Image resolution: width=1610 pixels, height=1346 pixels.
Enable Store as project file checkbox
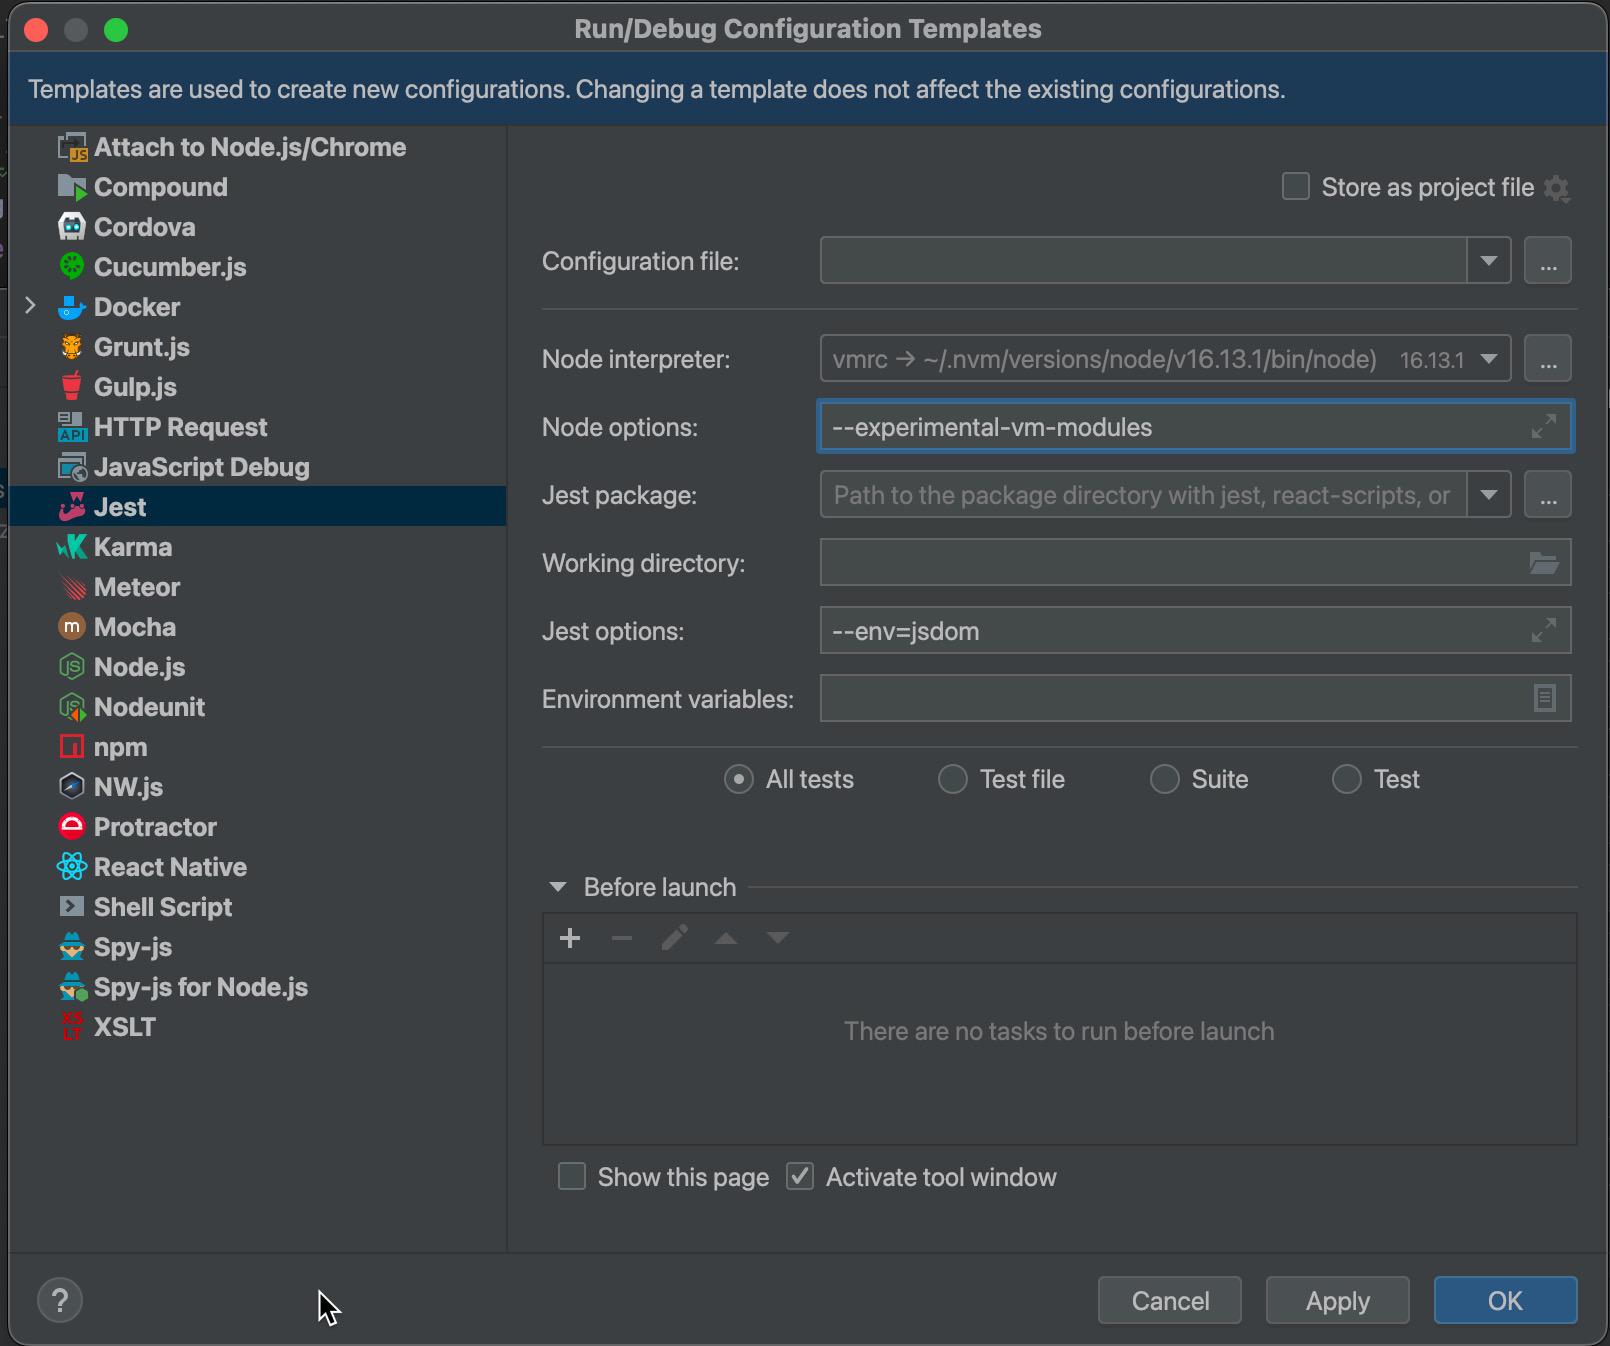coord(1296,187)
